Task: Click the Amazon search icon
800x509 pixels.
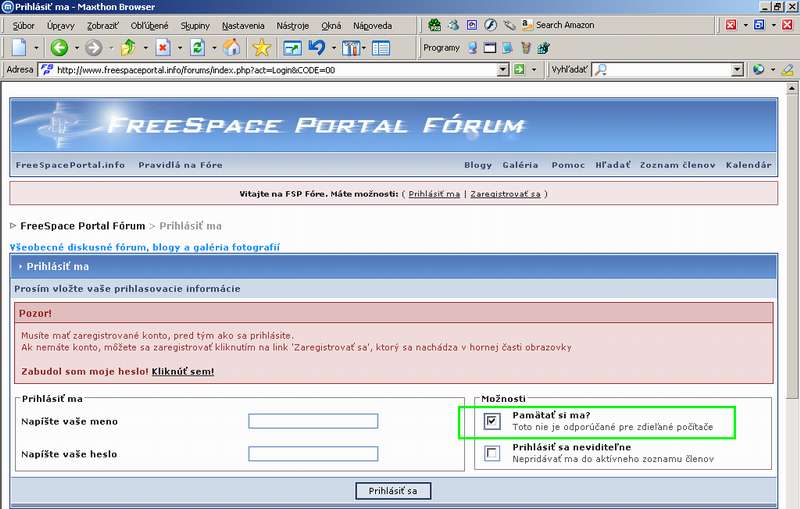Action: click(x=527, y=25)
